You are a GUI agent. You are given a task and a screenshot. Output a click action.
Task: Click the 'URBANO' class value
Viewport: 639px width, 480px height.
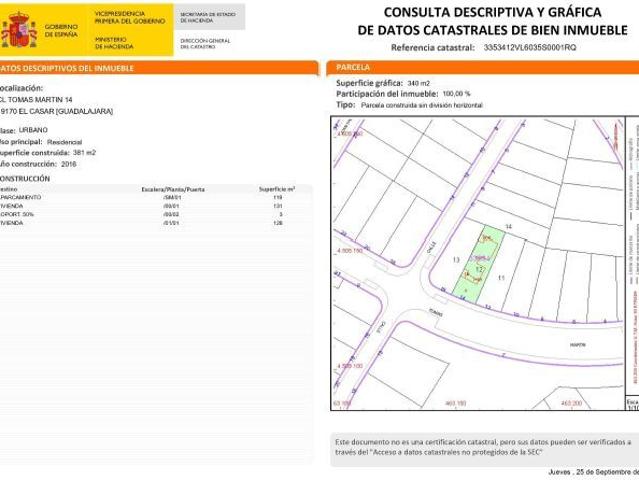(33, 130)
